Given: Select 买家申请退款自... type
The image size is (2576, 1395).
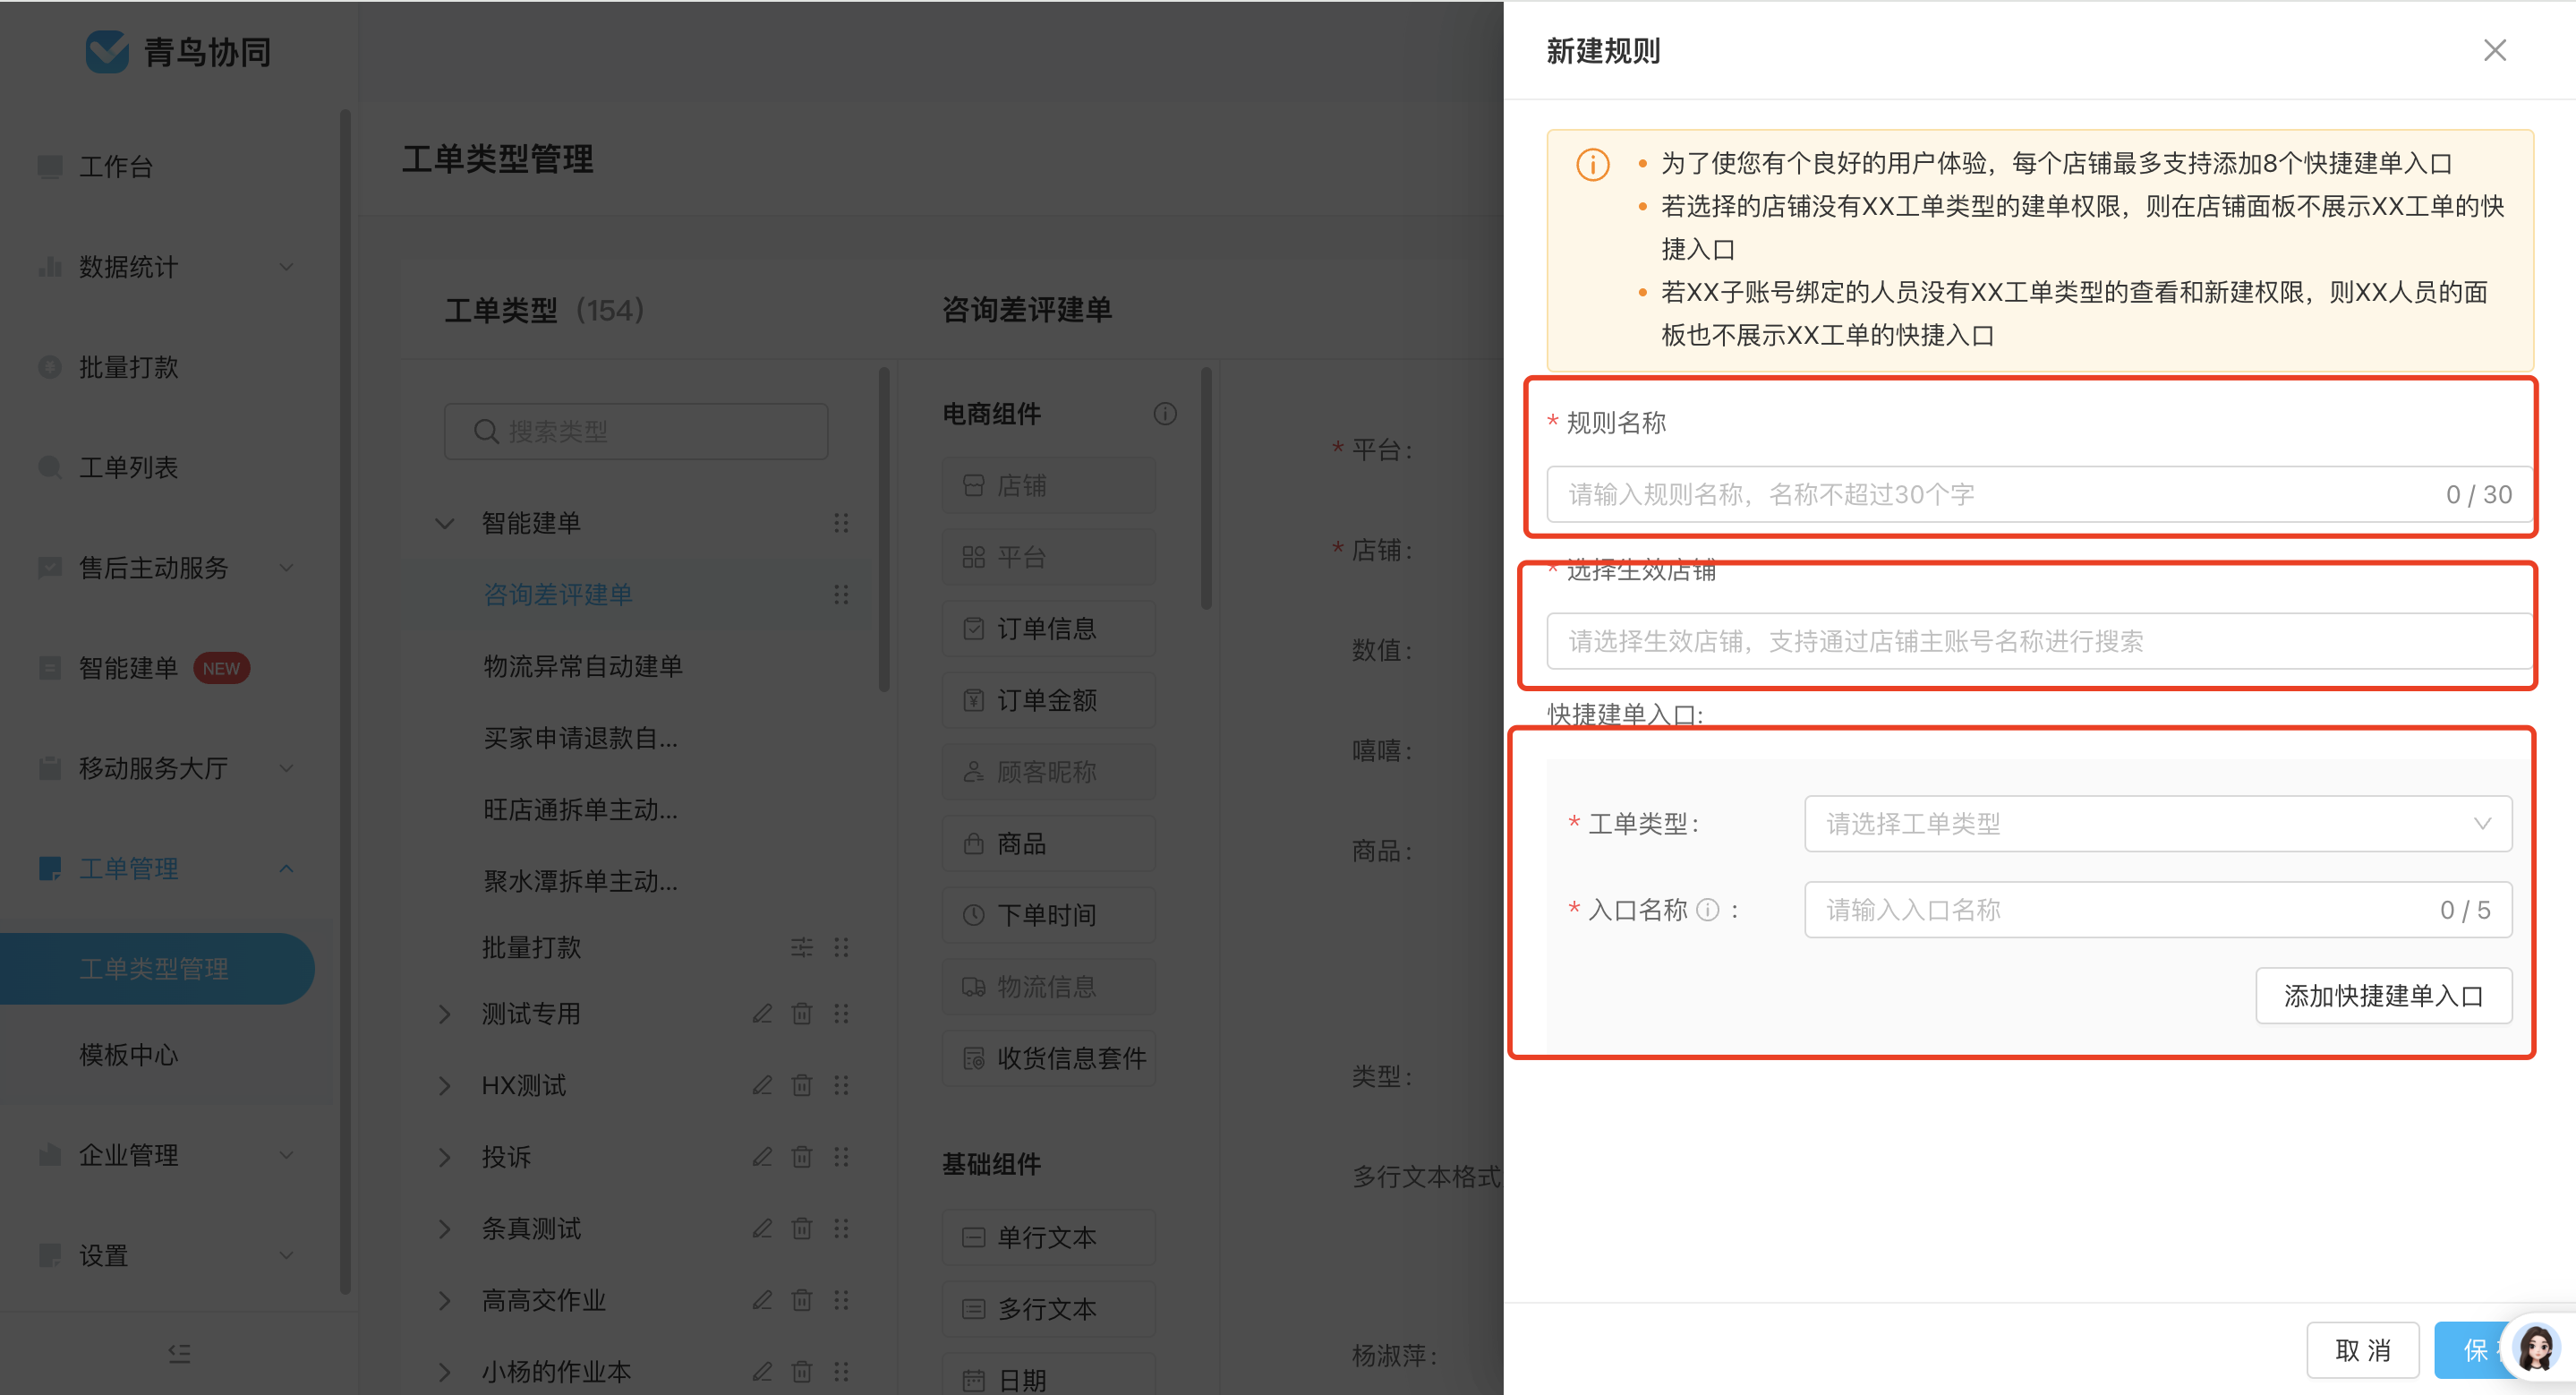Looking at the screenshot, I should 580,738.
